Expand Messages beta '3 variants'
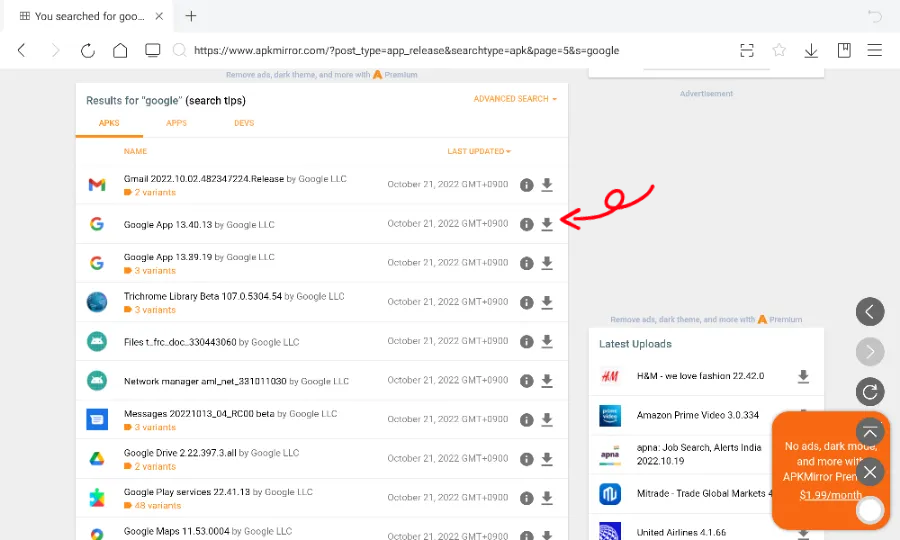900x540 pixels. (150, 427)
